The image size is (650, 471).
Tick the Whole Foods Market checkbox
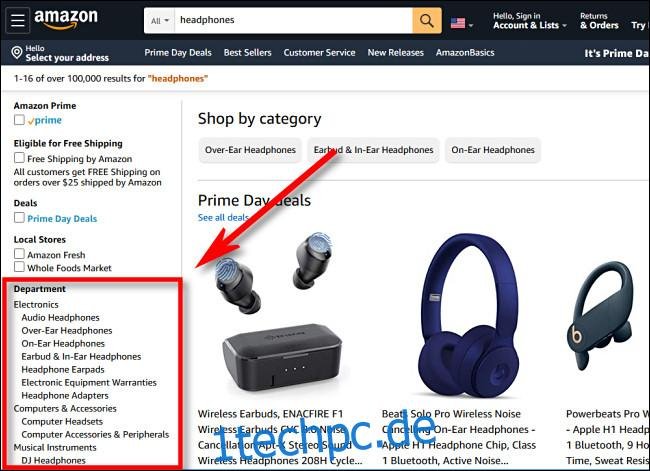point(19,266)
